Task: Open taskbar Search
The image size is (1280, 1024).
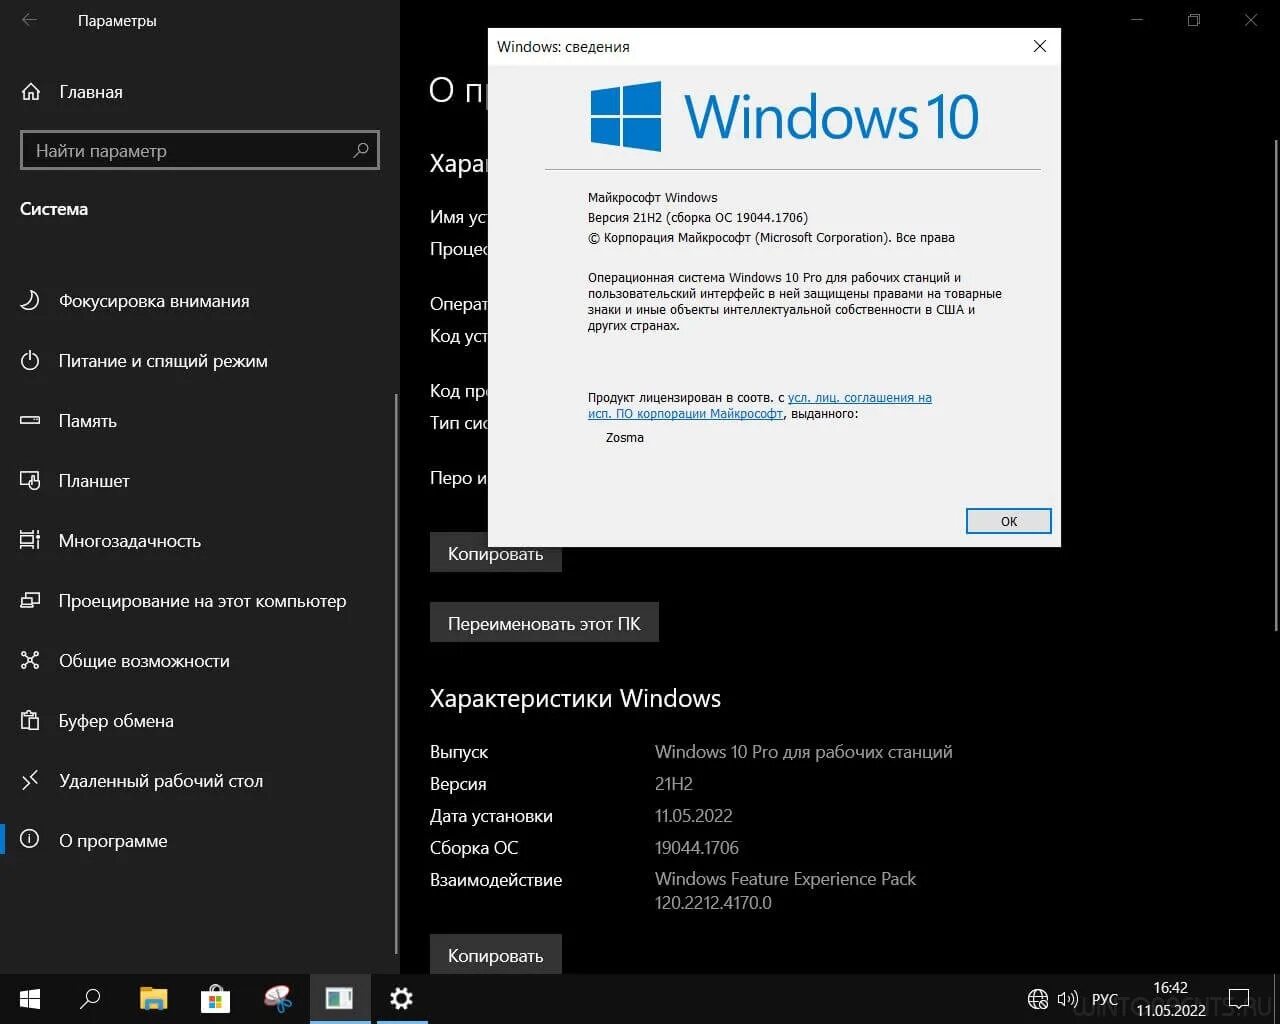Action: coord(90,998)
